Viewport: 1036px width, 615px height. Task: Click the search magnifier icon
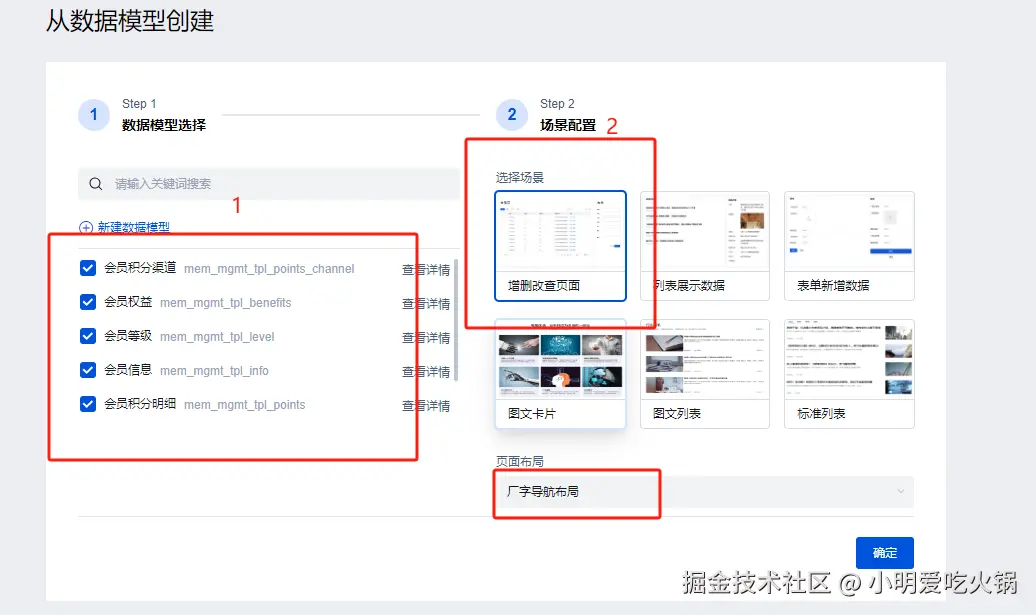(95, 183)
